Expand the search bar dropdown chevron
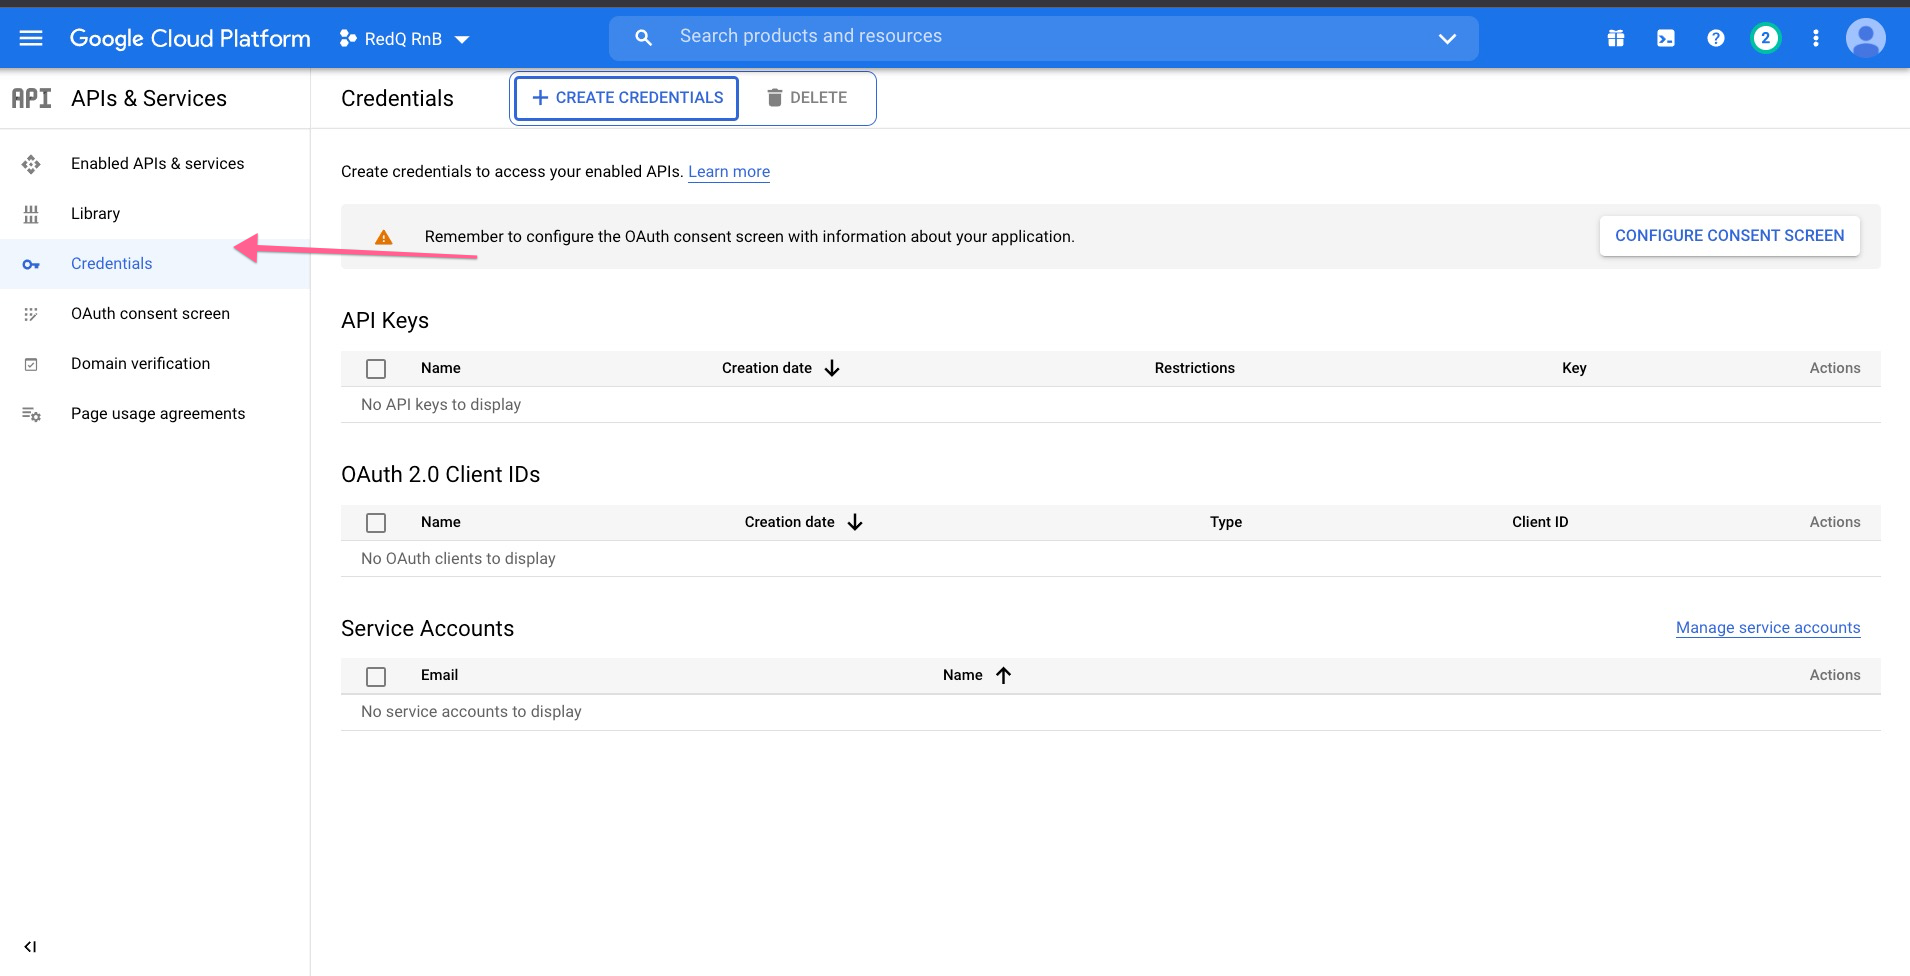Image resolution: width=1910 pixels, height=976 pixels. click(1447, 38)
